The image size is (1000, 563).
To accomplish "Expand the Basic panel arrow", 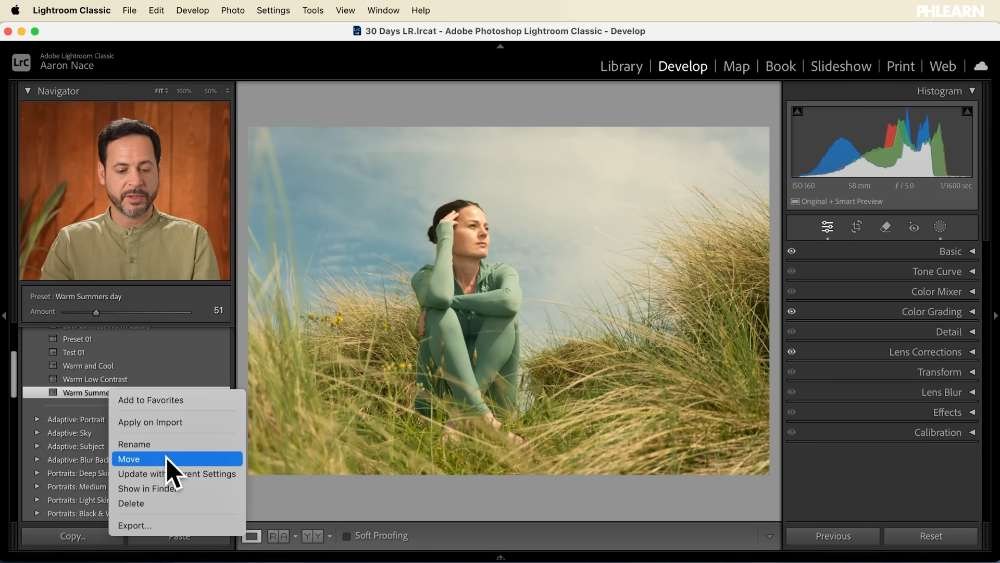I will click(x=972, y=251).
